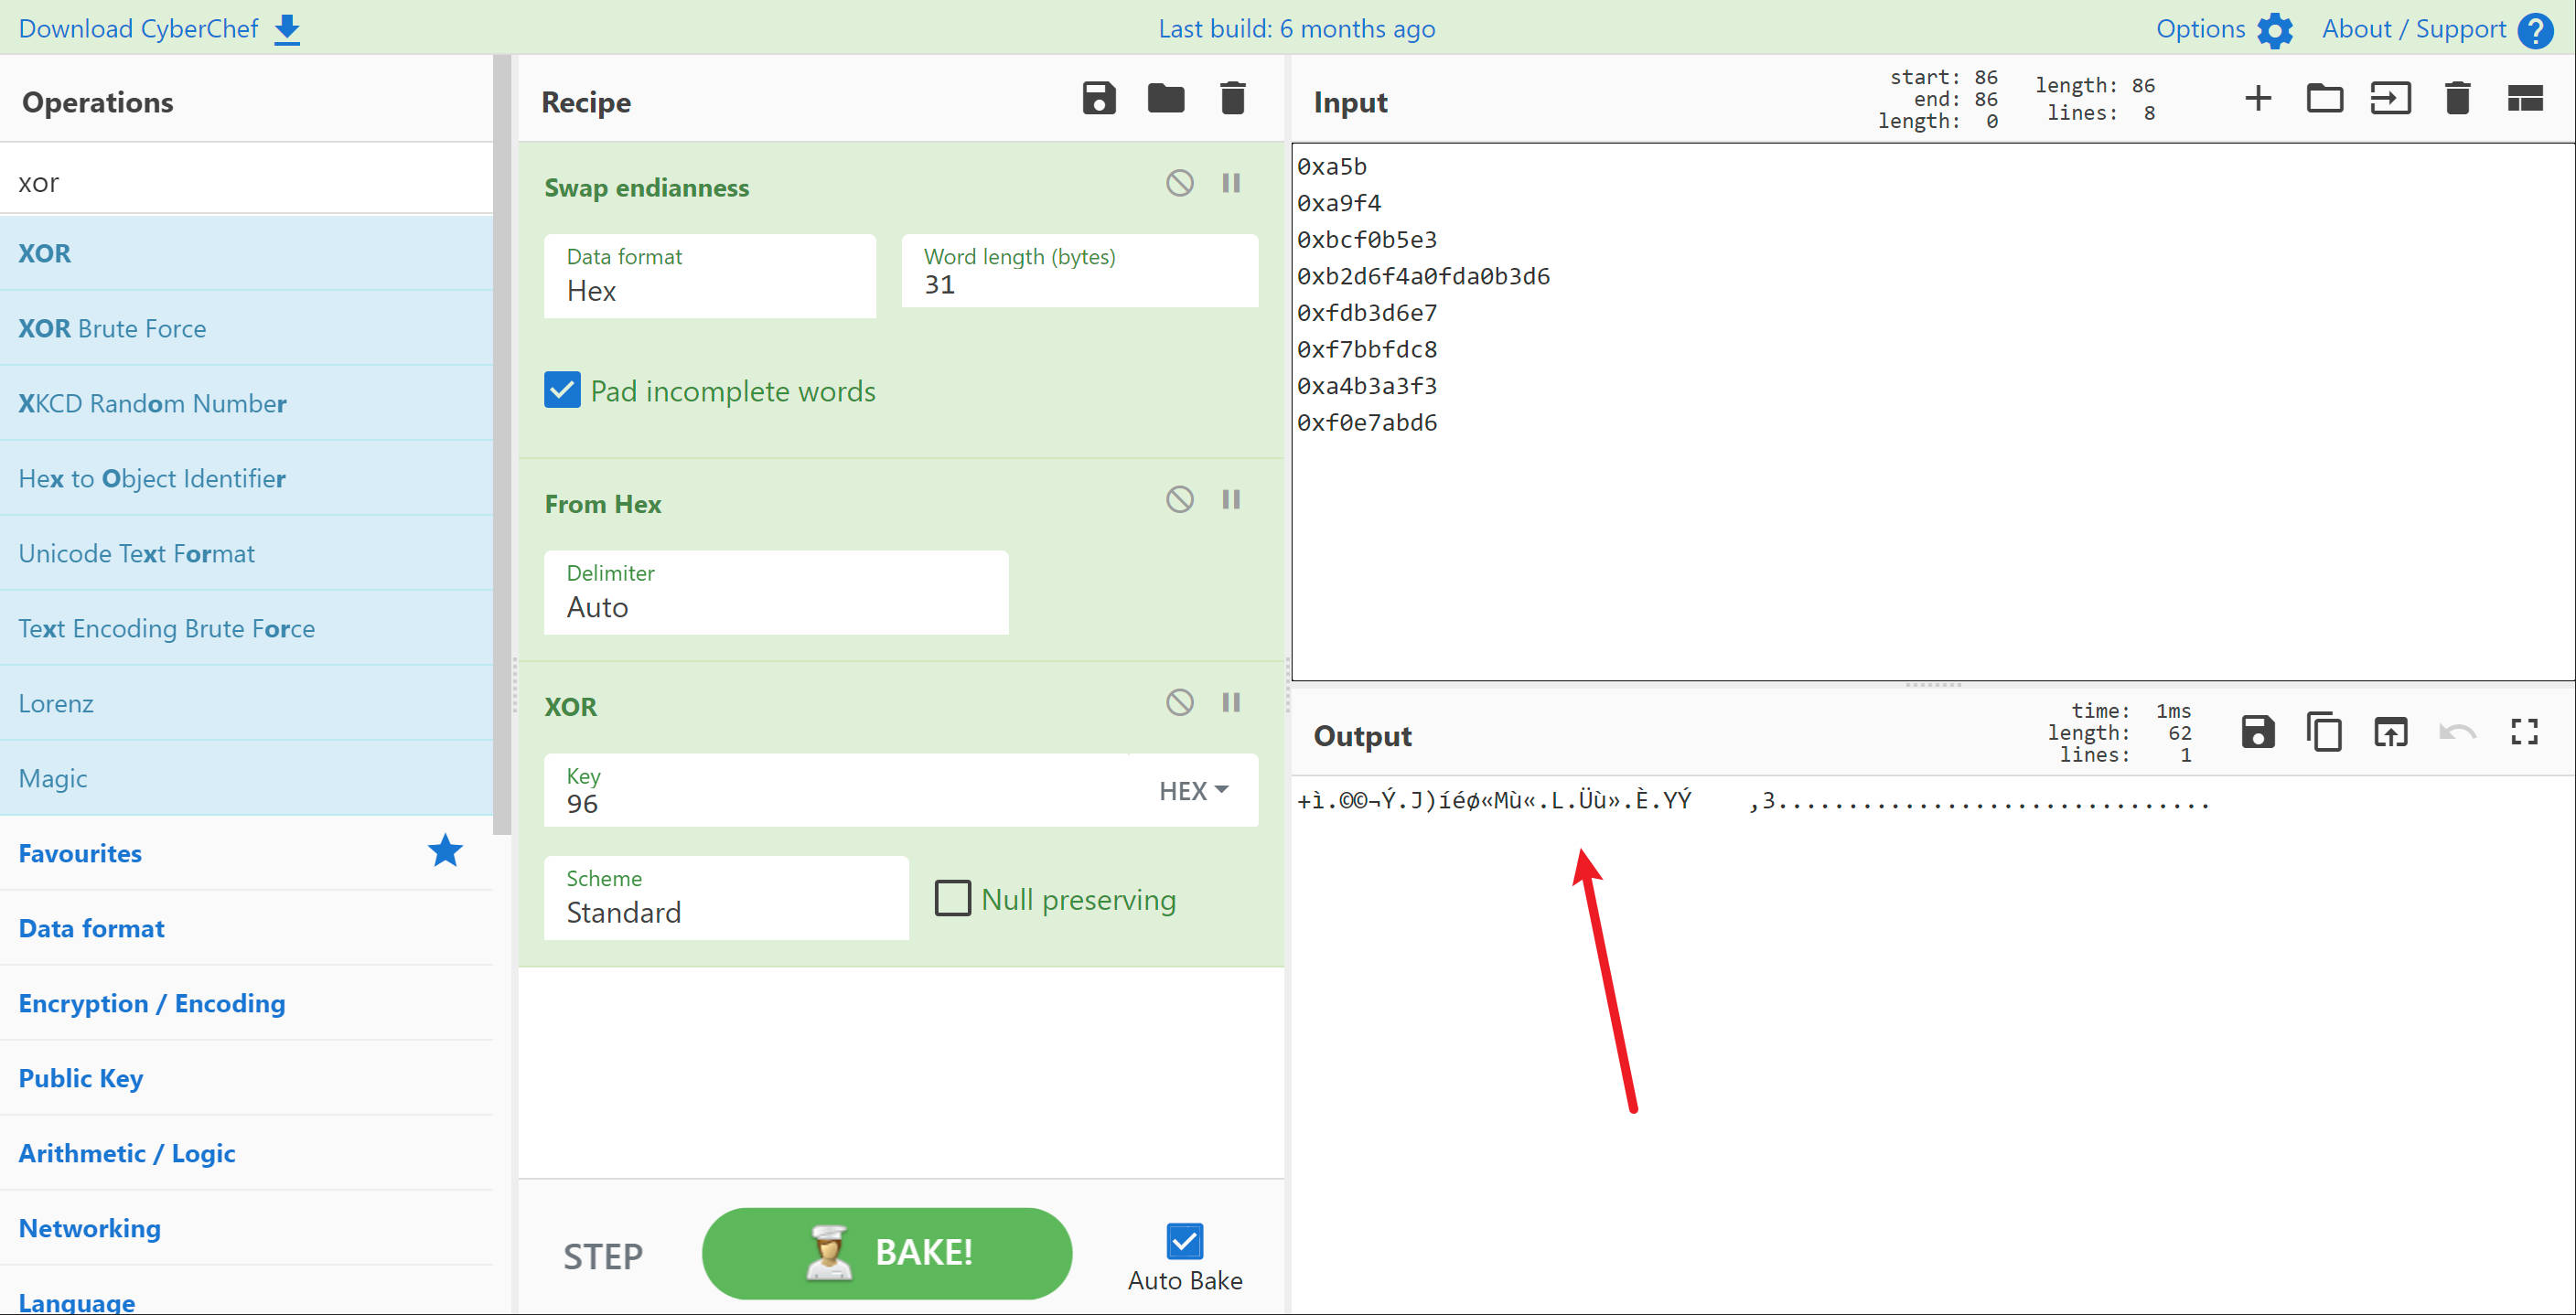This screenshot has height=1315, width=2576.
Task: Expand the Encryption / Encoding category
Action: [152, 1003]
